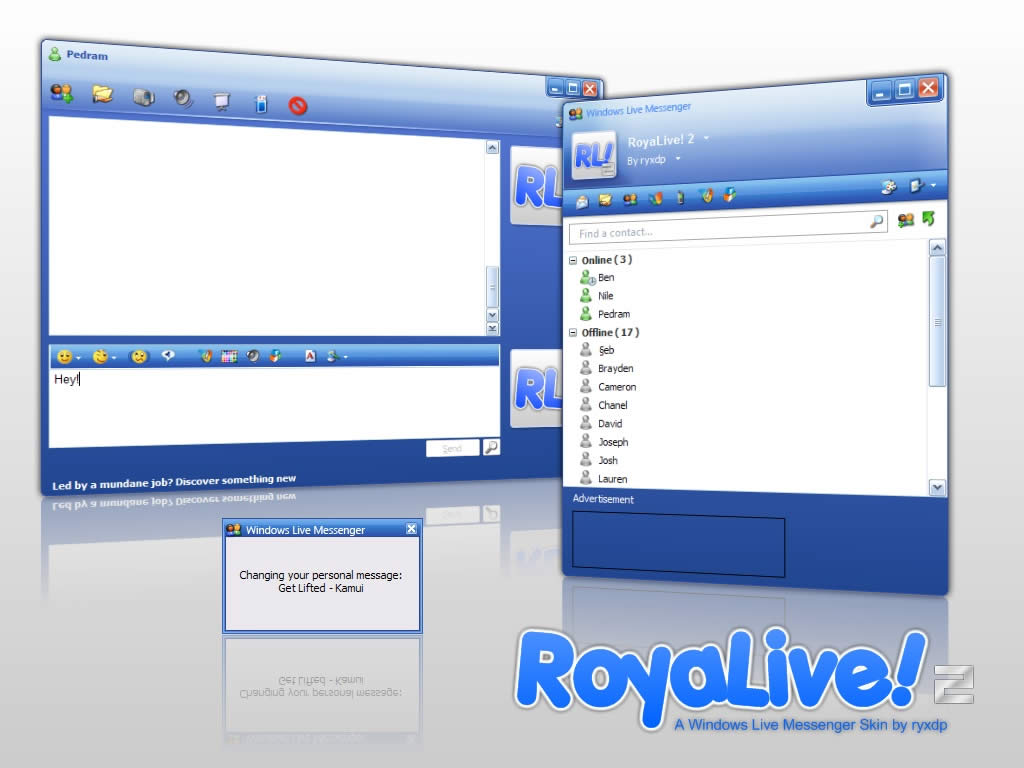Viewport: 1024px width, 768px height.
Task: Open the background picker dropdown arrow
Action: point(345,357)
